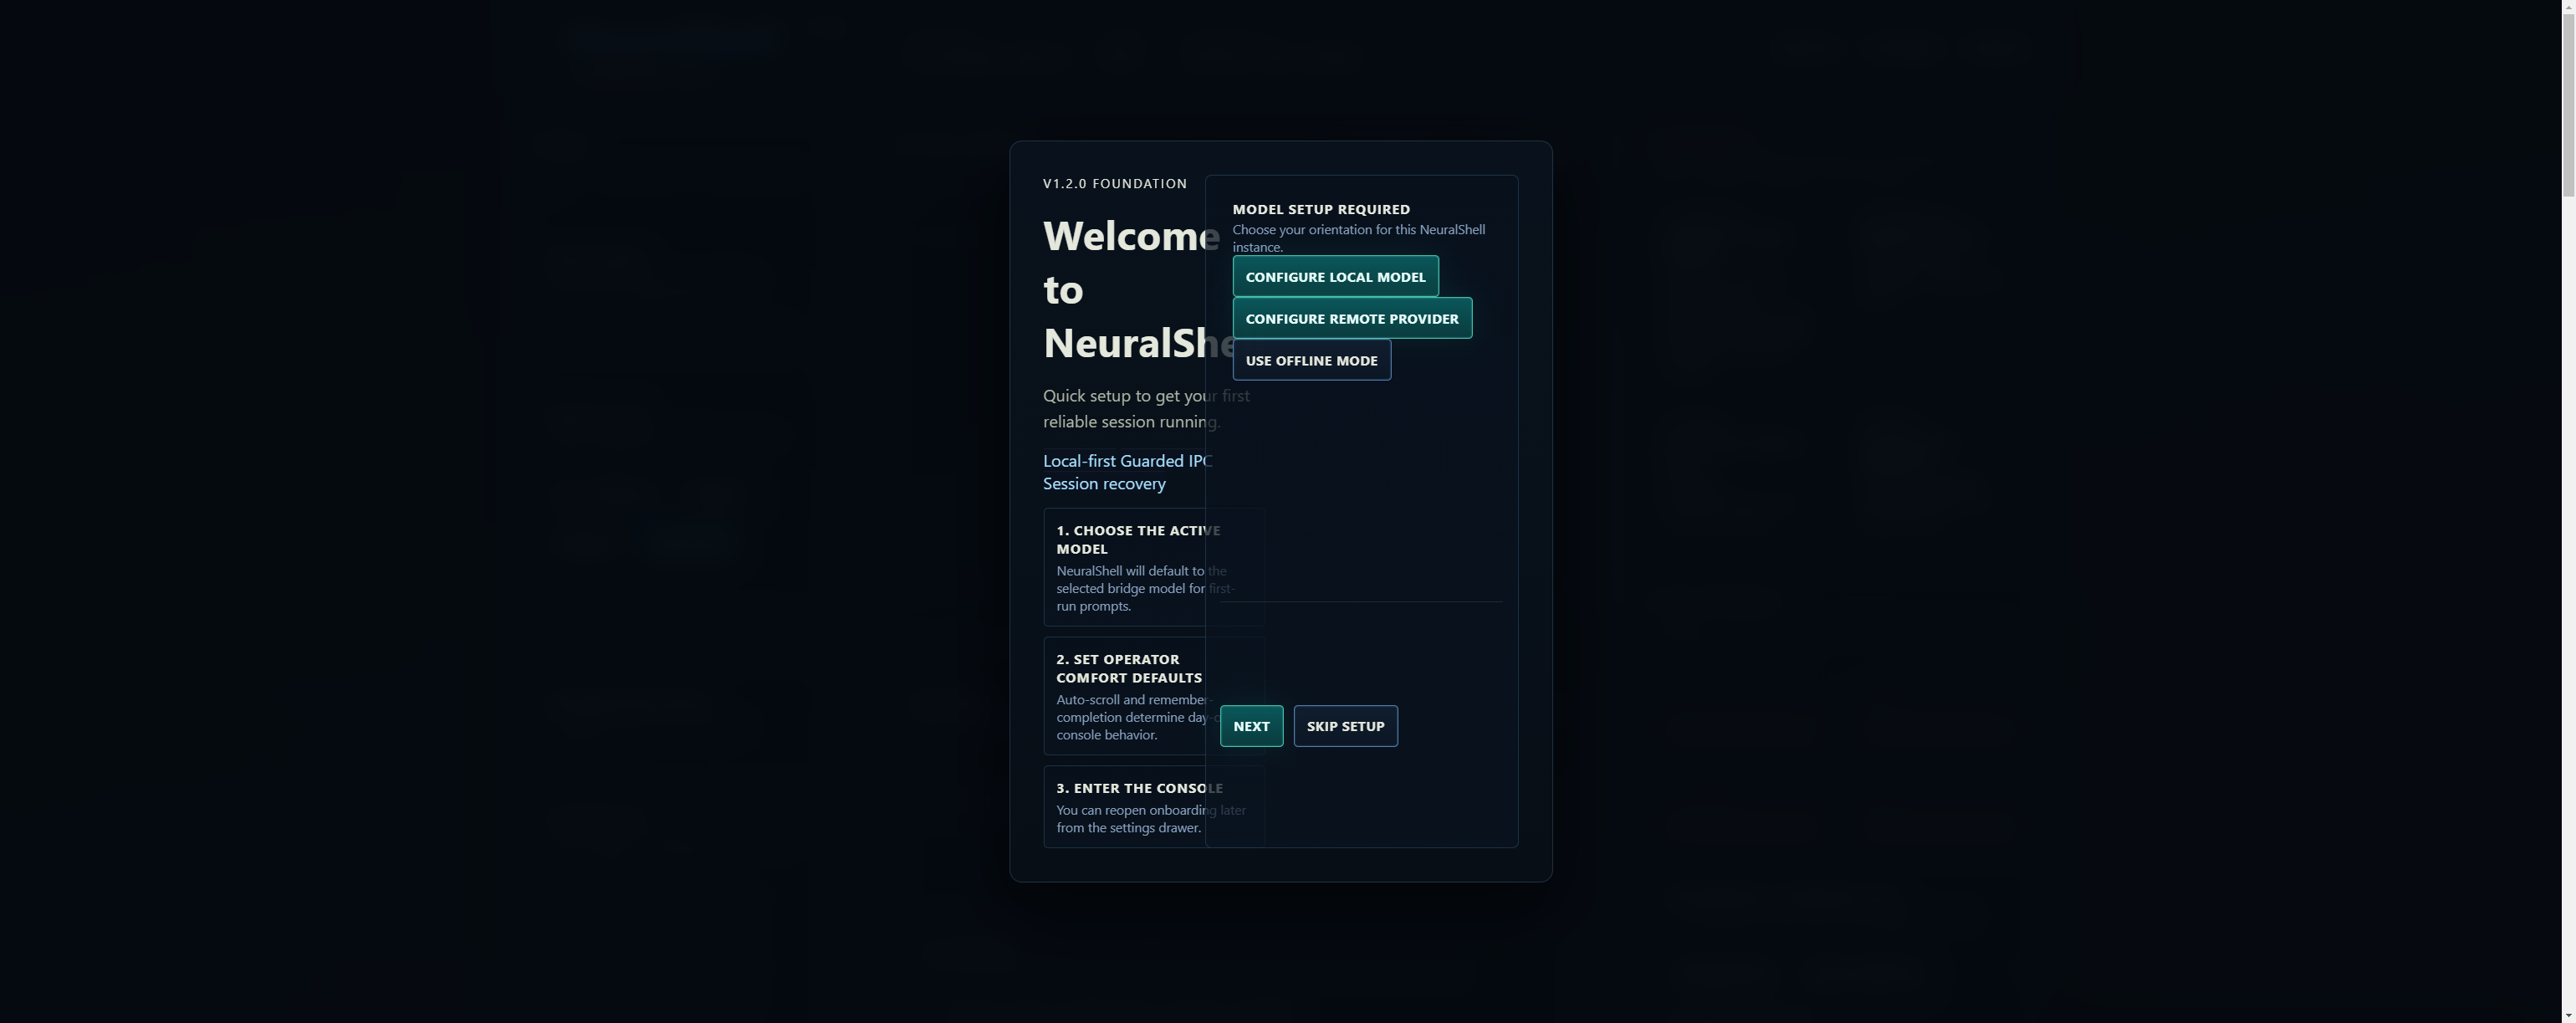
Task: Click 'Auto-scroll and remember' description text
Action: (x=1138, y=717)
